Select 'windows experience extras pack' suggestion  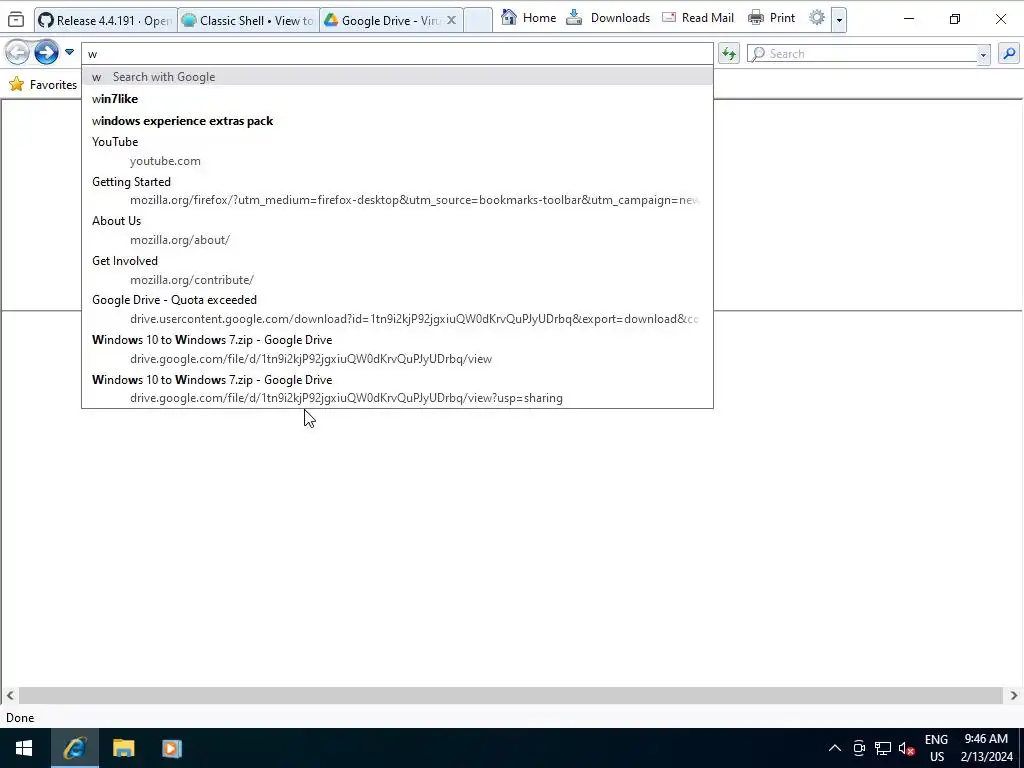(x=397, y=121)
